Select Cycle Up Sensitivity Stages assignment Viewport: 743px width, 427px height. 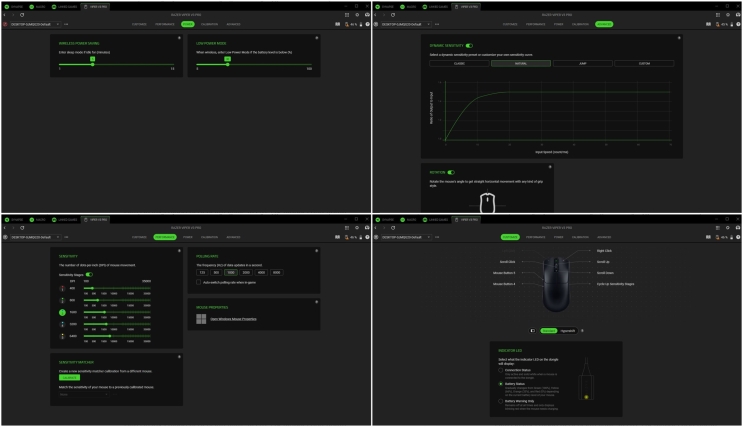pos(615,284)
